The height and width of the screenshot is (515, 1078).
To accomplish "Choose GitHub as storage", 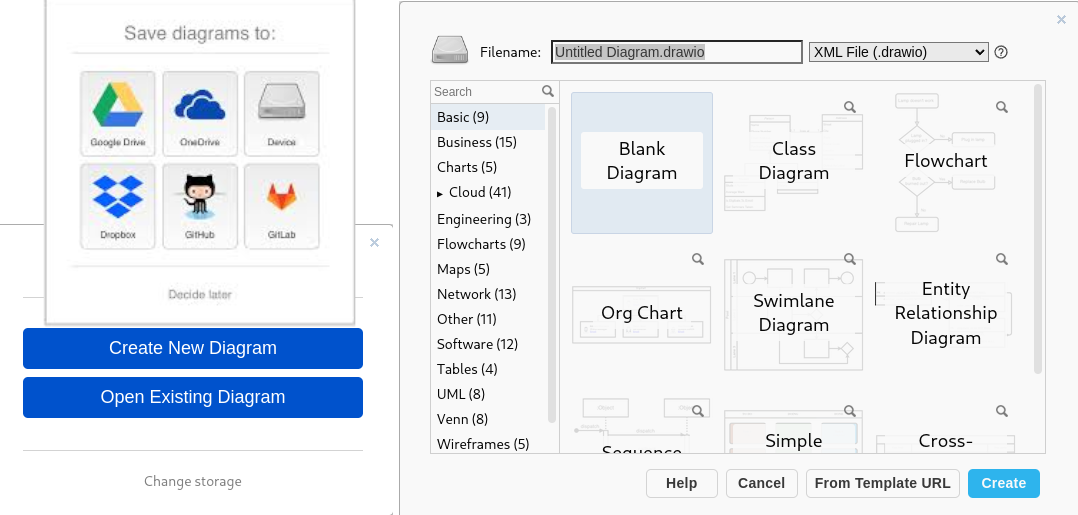I will (200, 206).
